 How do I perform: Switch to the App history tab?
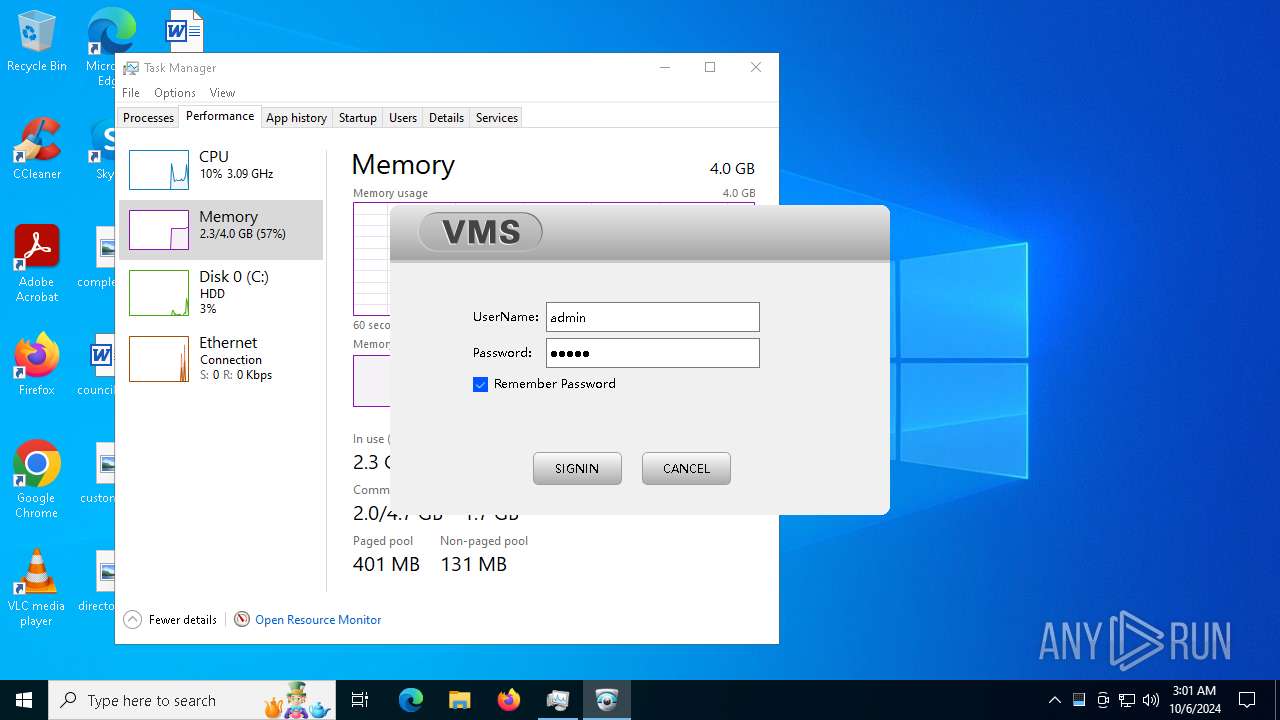click(x=296, y=117)
